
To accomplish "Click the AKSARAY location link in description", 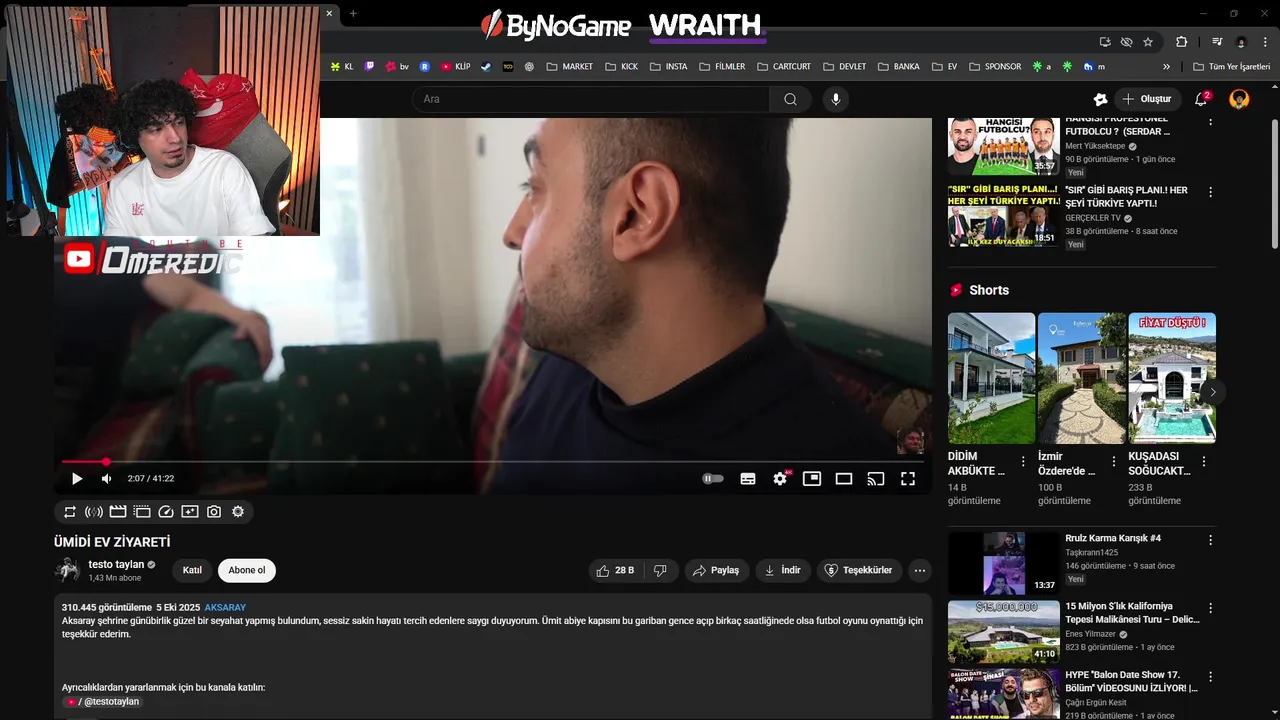I will point(225,607).
